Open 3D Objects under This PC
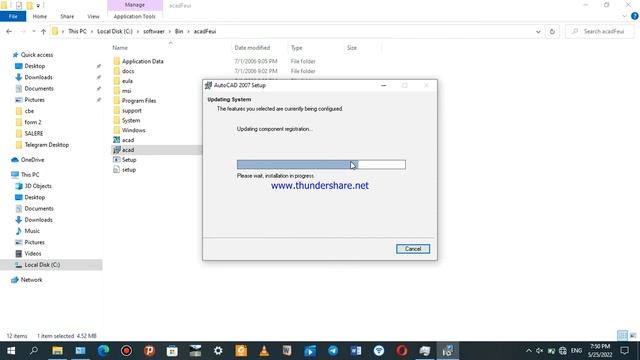This screenshot has height=360, width=640. click(38, 186)
